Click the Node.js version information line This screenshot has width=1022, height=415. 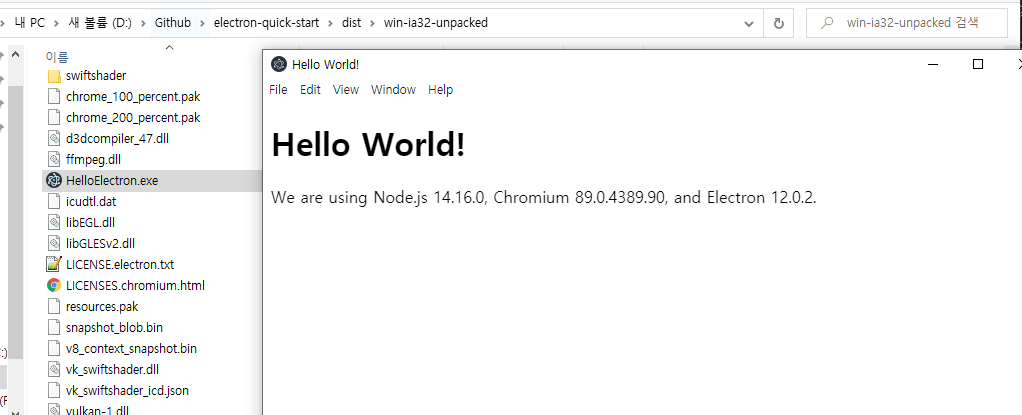click(544, 197)
